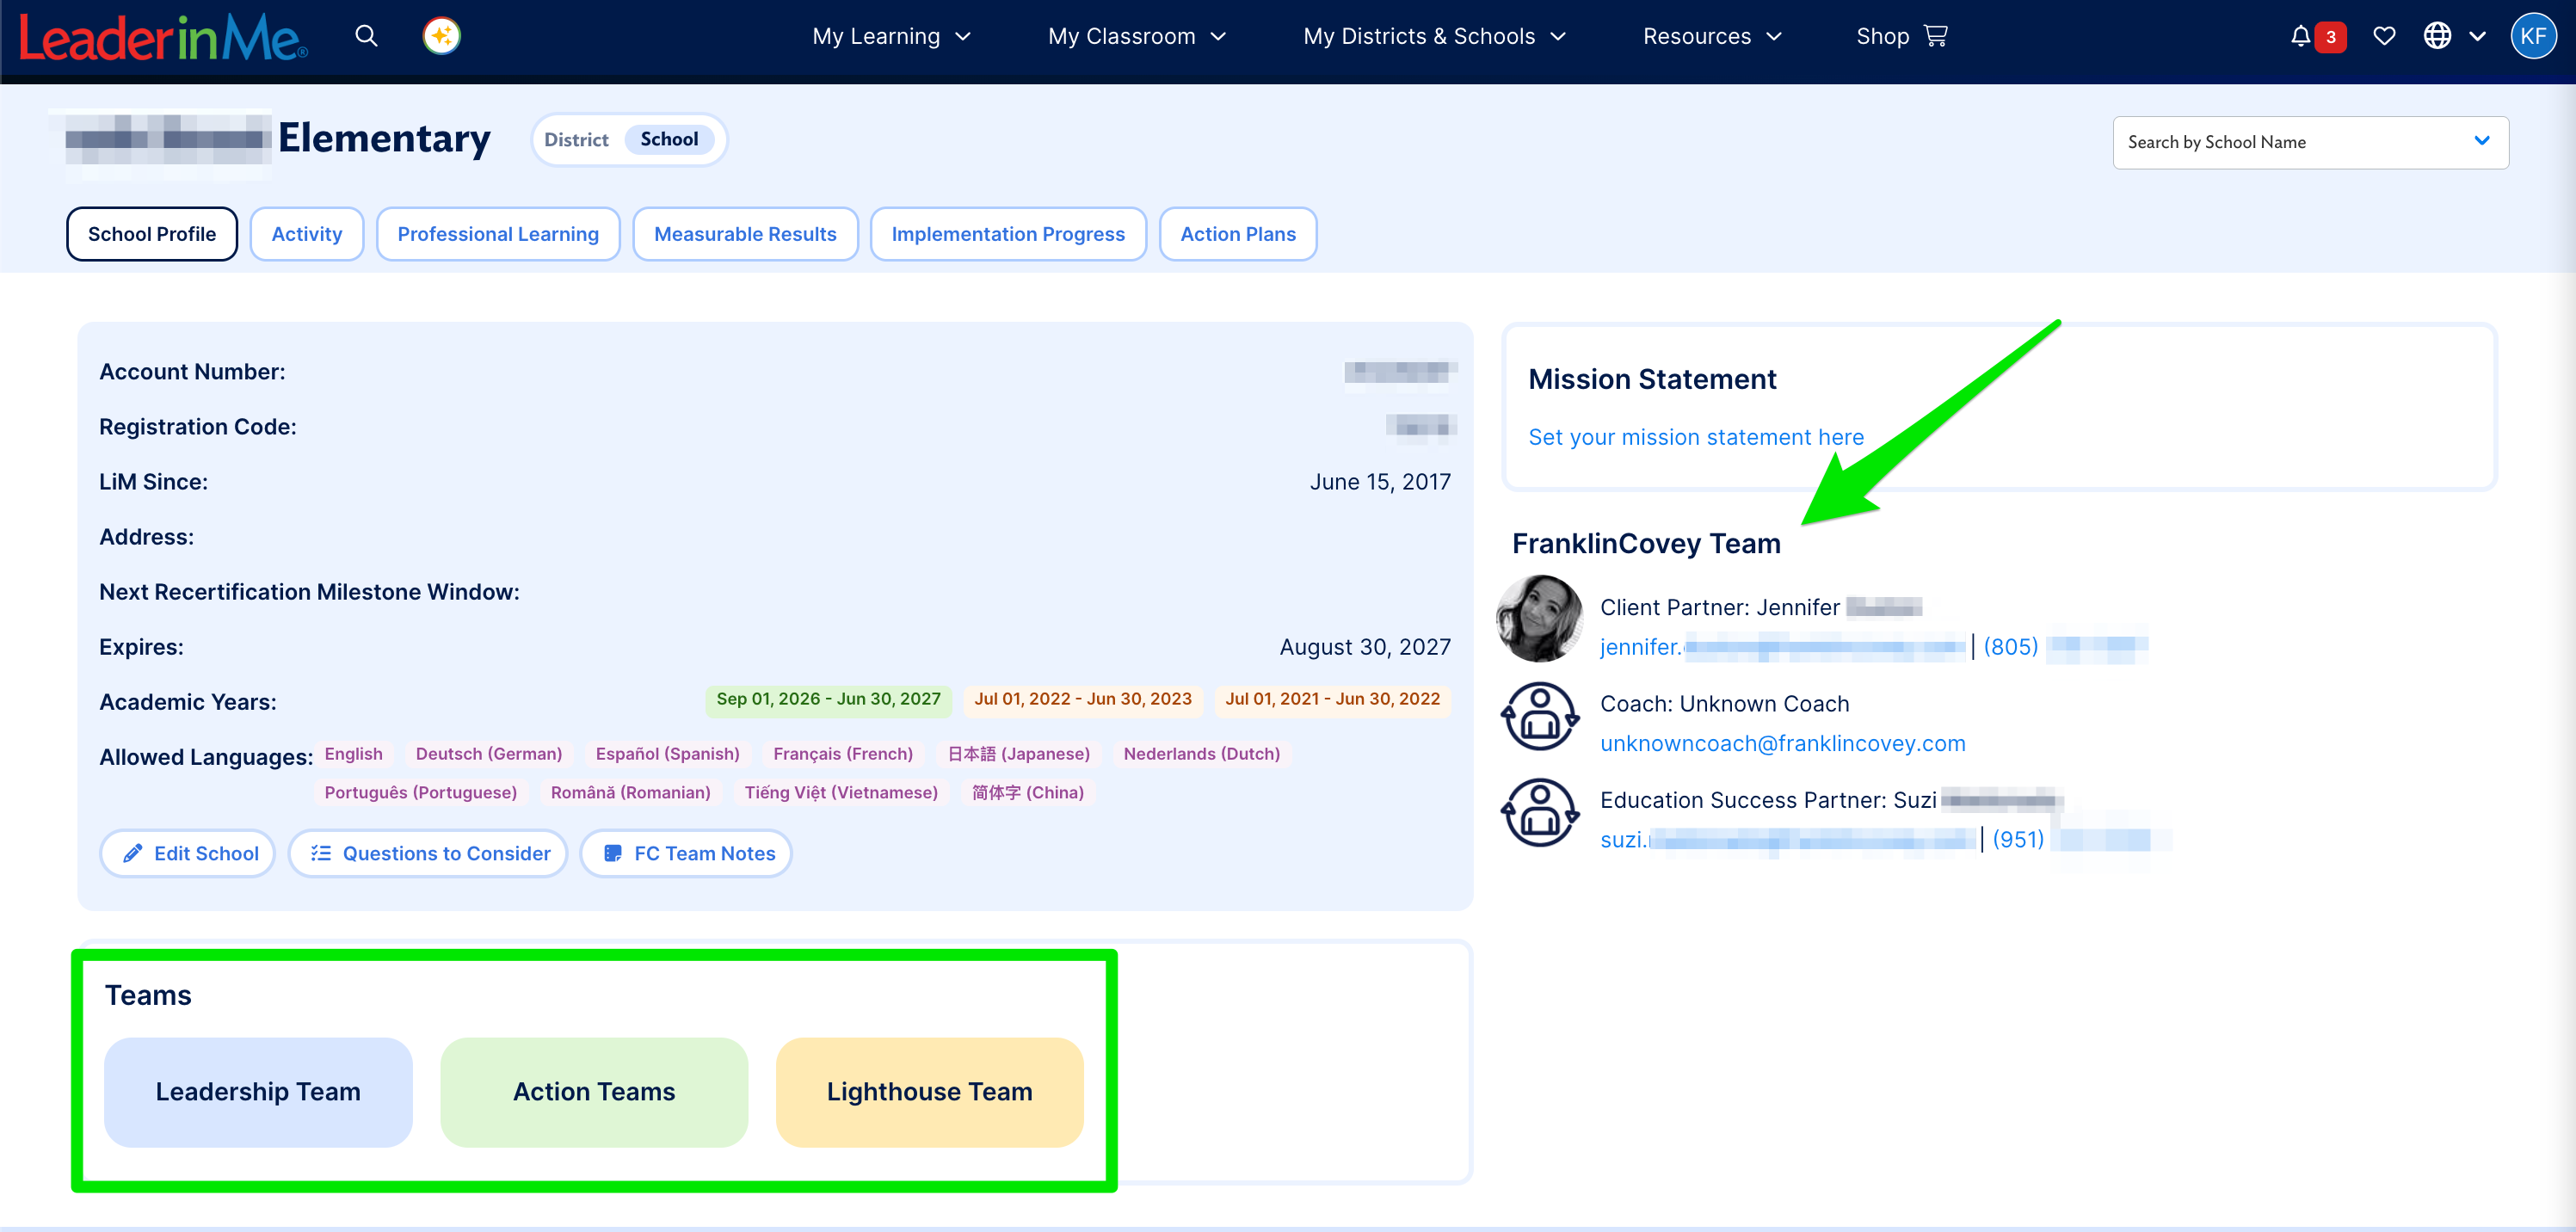Expand My Classroom menu

[1137, 36]
